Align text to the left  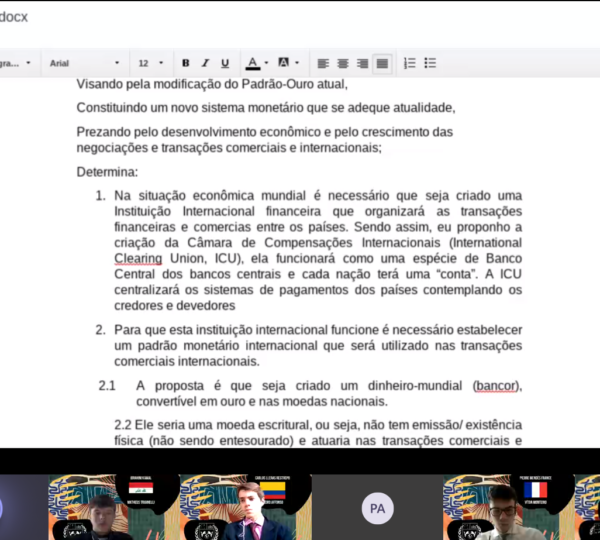[x=323, y=63]
